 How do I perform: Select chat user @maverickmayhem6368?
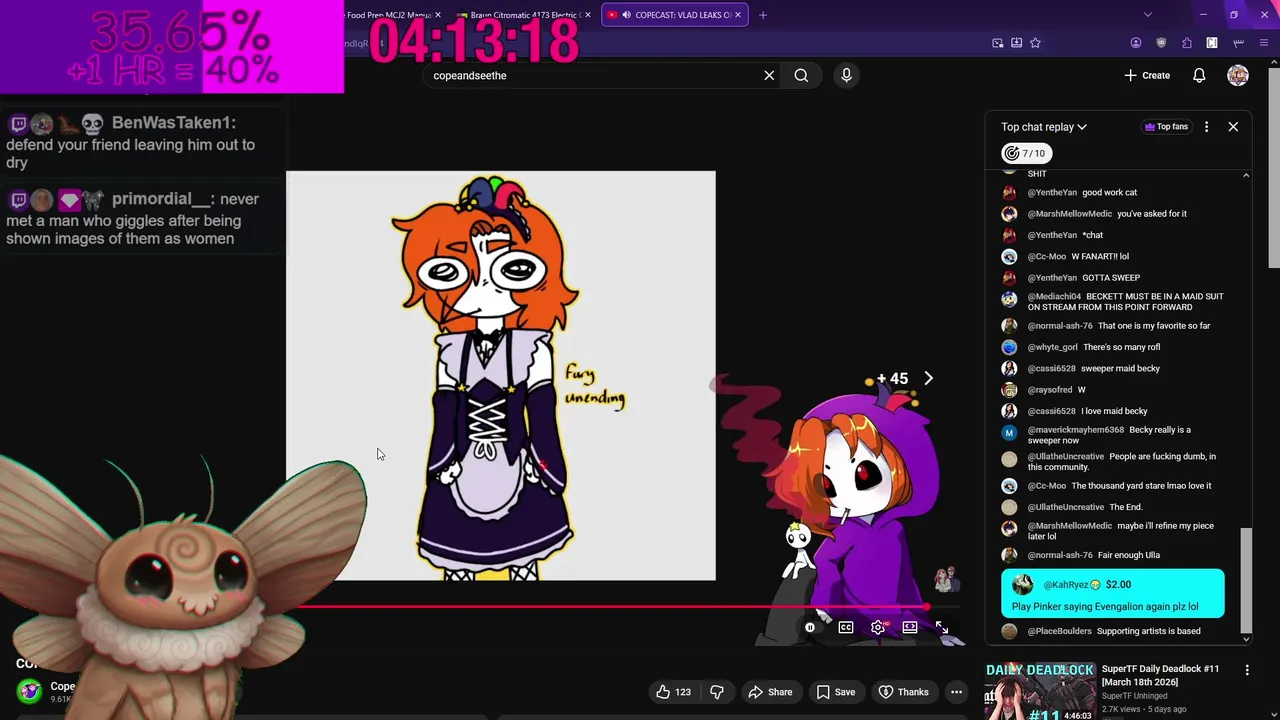1075,430
